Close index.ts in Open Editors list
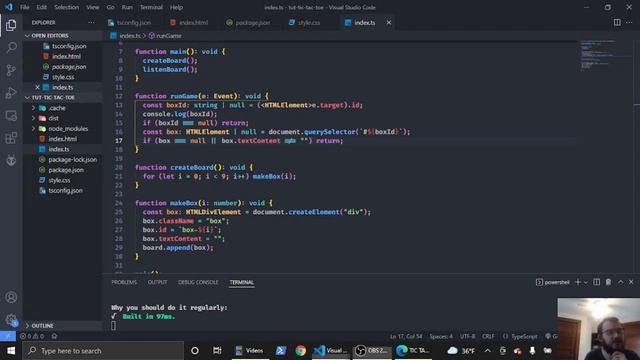Screen dimensions: 640x360 point(38,87)
